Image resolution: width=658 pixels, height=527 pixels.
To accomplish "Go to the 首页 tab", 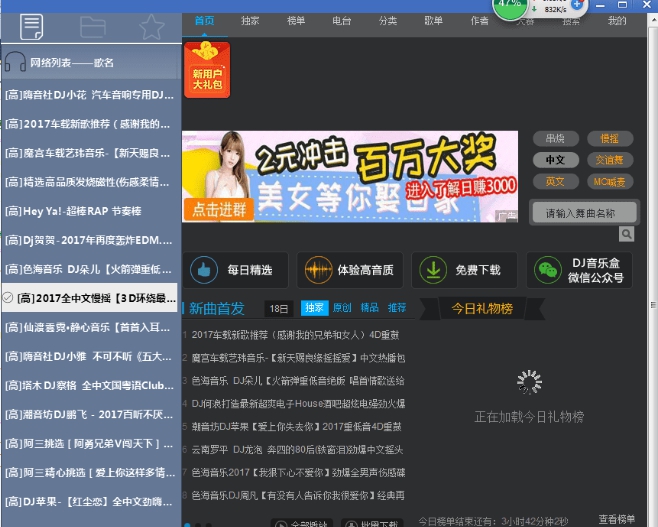I will 205,21.
